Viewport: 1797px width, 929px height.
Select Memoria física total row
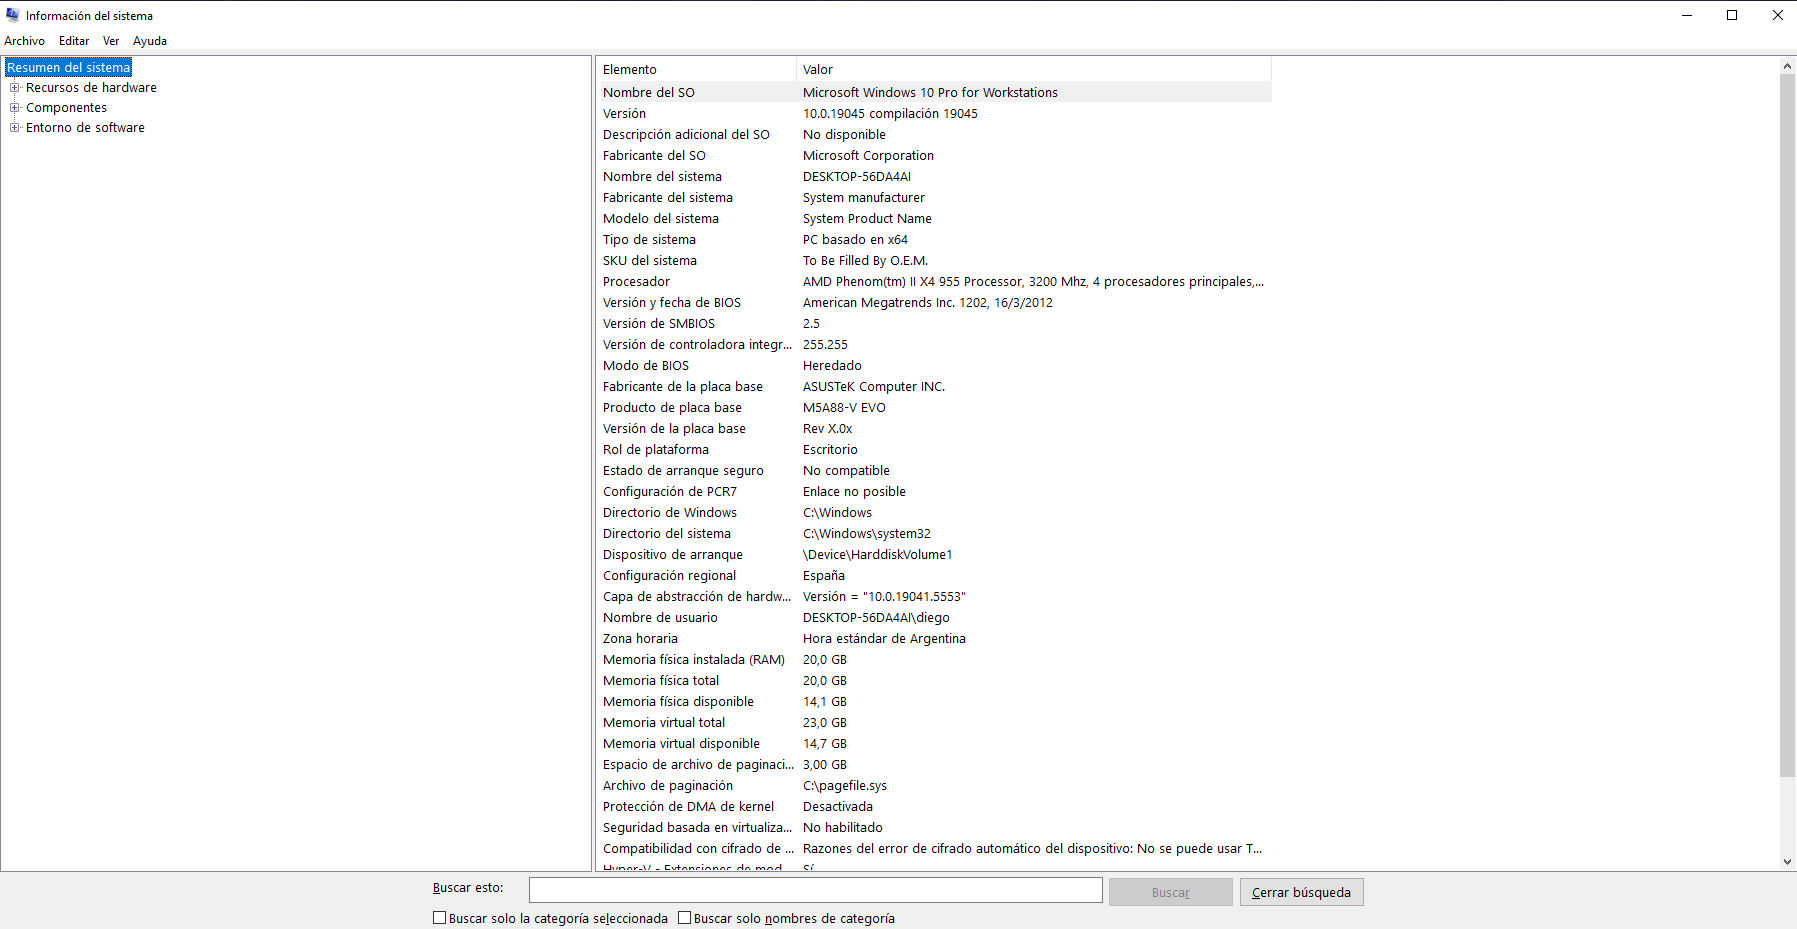click(x=934, y=680)
